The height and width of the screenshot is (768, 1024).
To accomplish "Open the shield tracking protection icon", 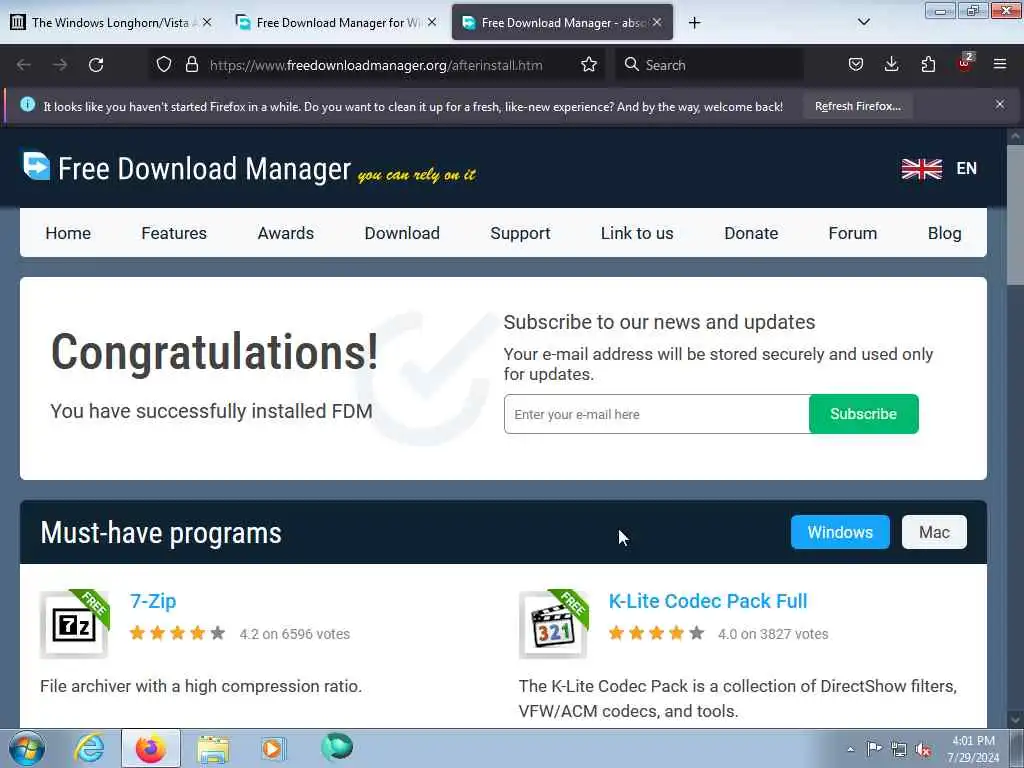I will pyautogui.click(x=164, y=64).
